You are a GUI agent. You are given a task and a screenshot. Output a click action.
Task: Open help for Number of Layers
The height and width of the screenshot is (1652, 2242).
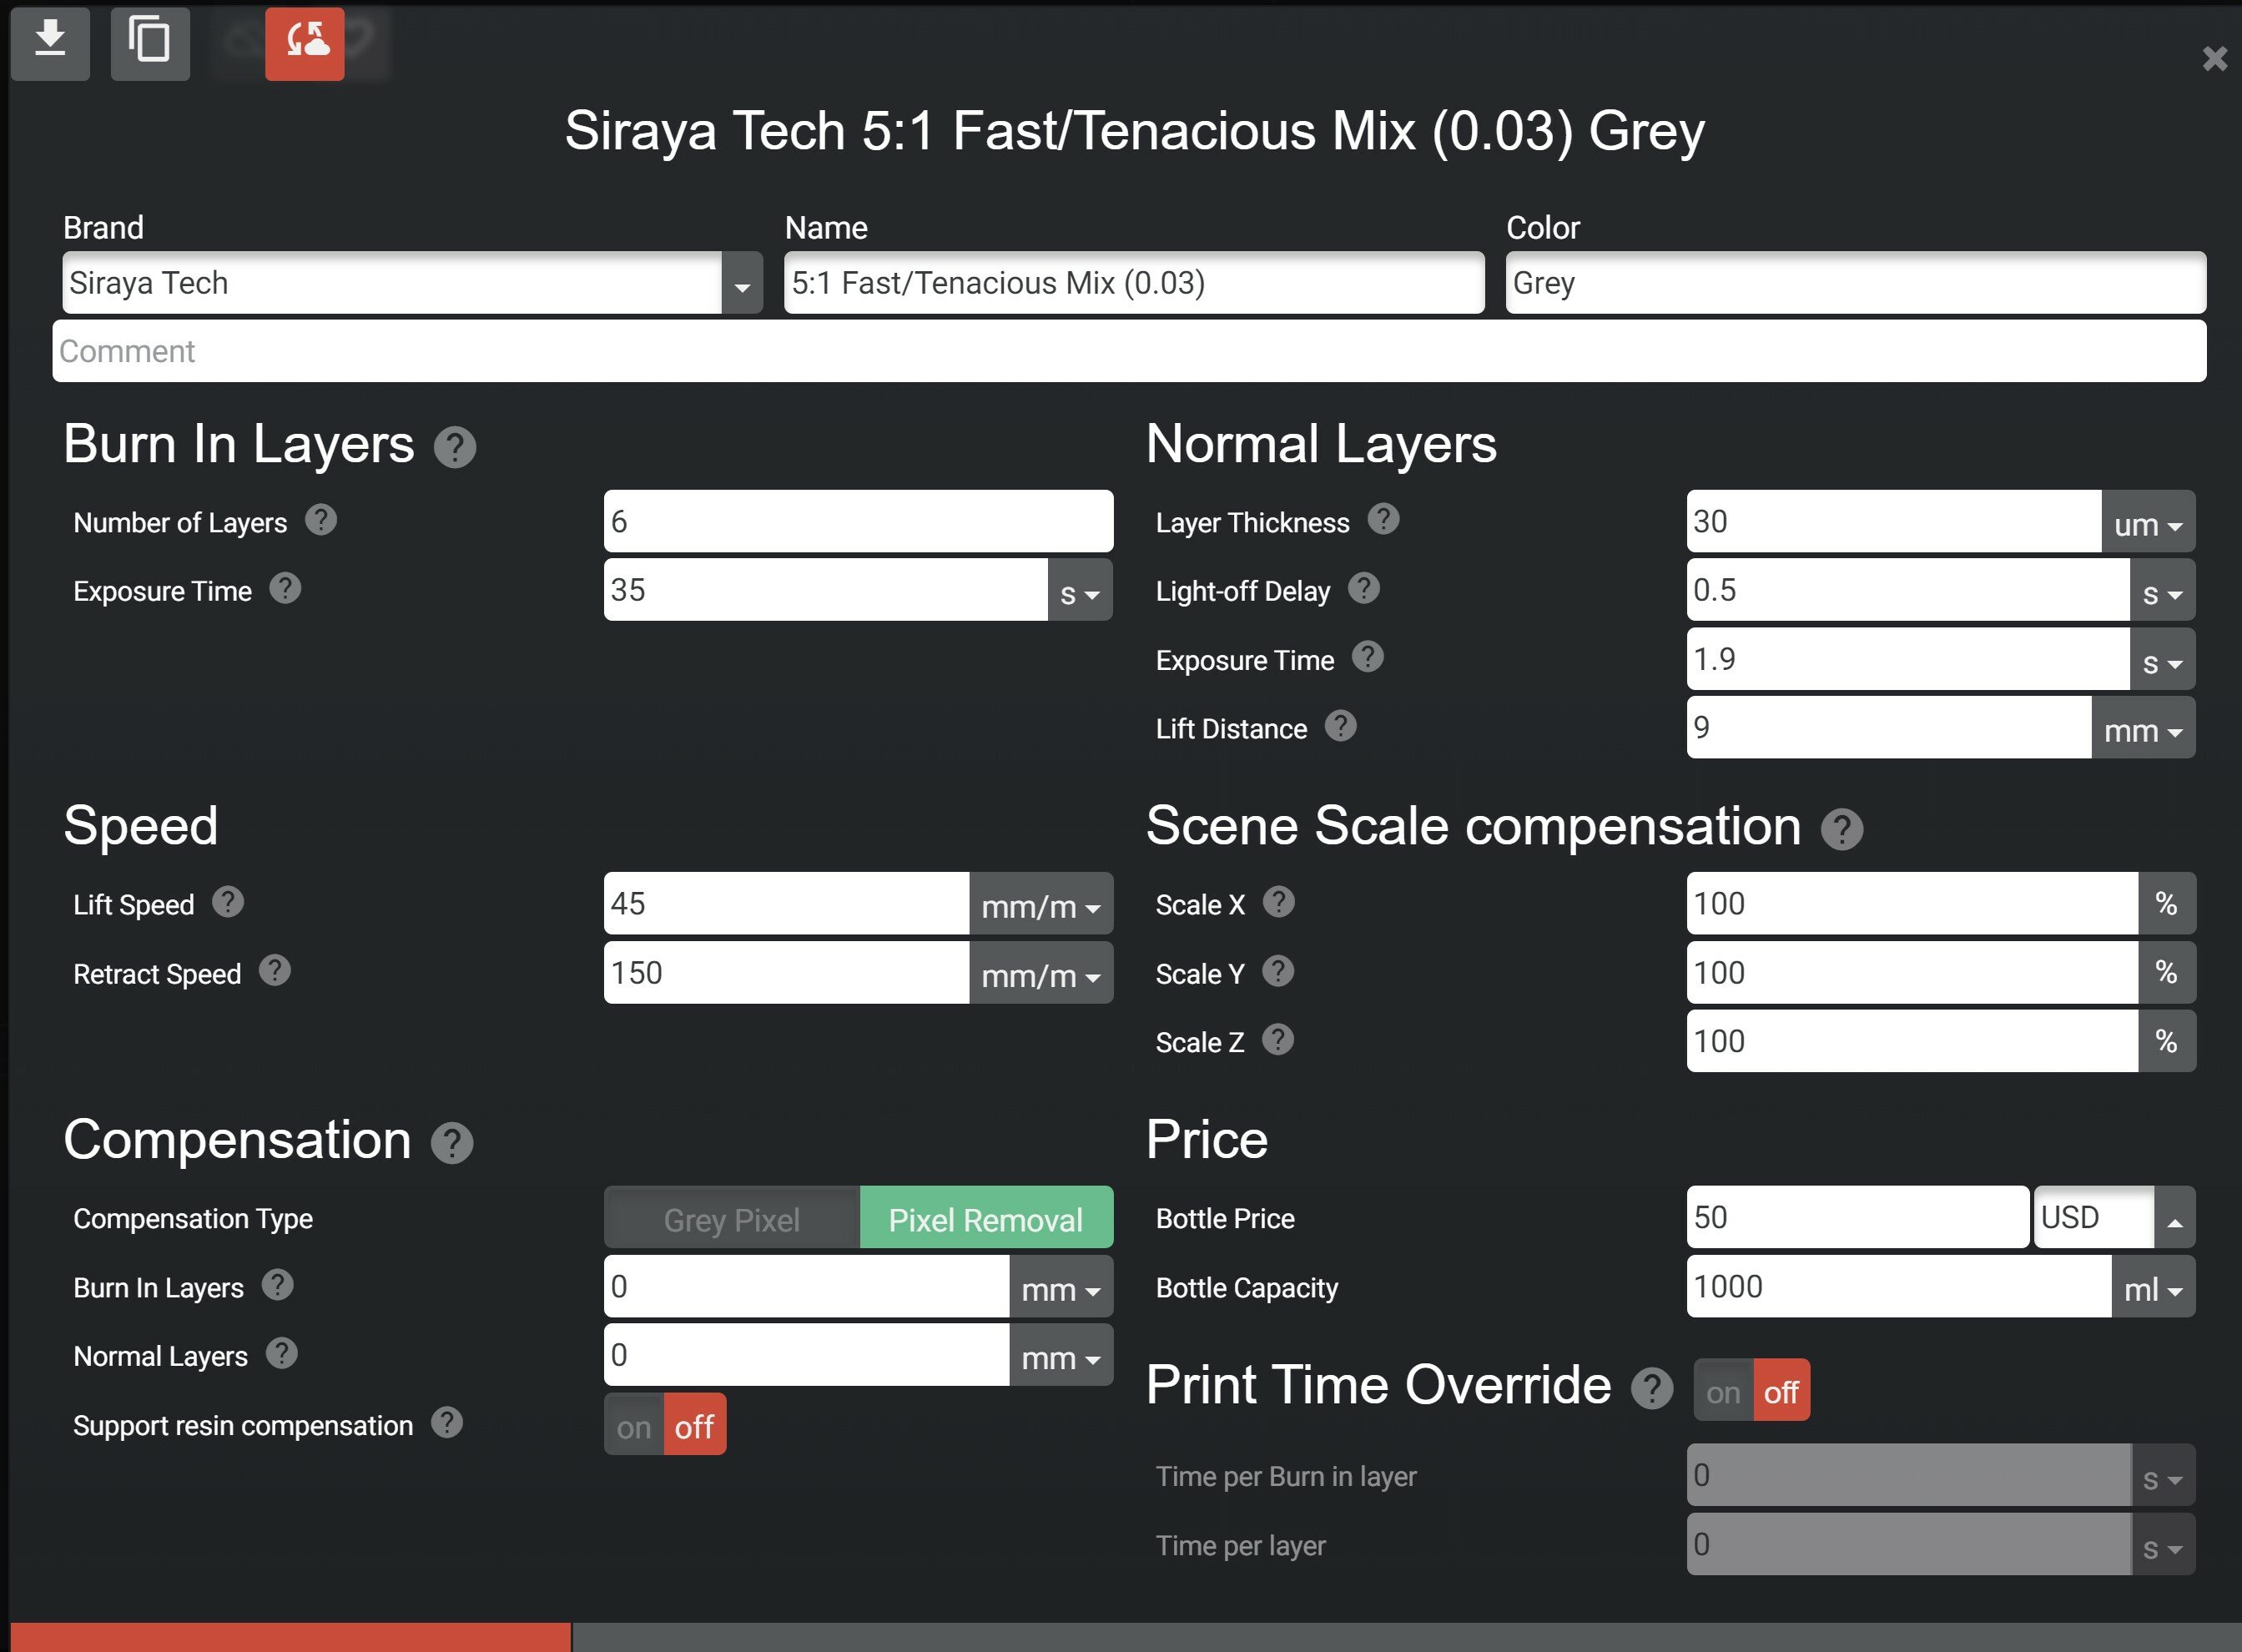coord(321,520)
